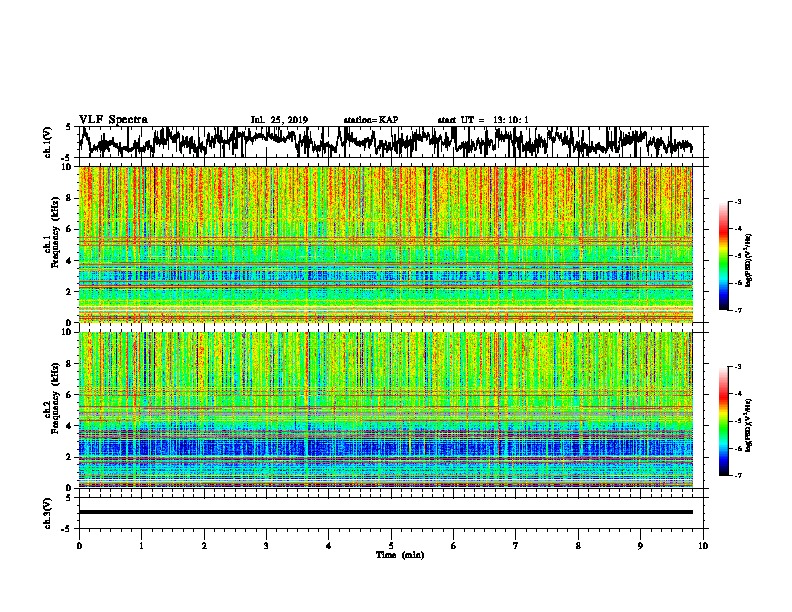
Task: Click time axis tick label "2"
Action: pos(204,545)
